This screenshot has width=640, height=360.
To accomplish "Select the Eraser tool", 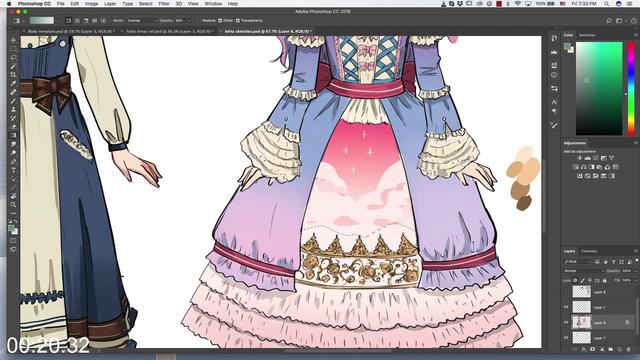I will tap(13, 127).
